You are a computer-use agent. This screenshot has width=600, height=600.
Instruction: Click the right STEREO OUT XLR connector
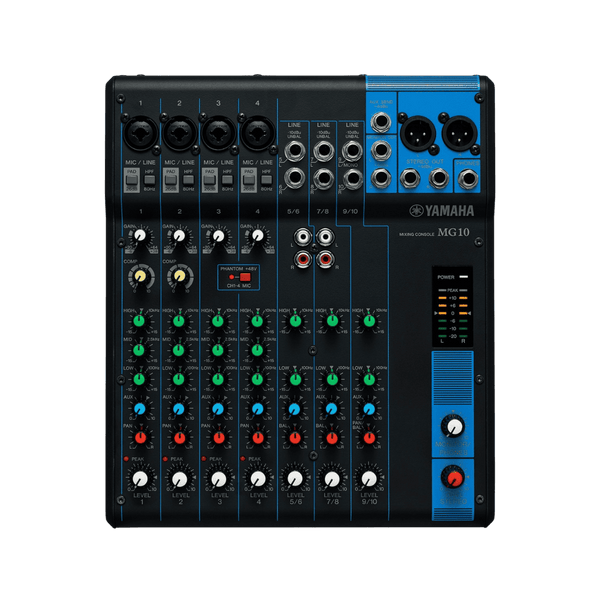(x=459, y=134)
